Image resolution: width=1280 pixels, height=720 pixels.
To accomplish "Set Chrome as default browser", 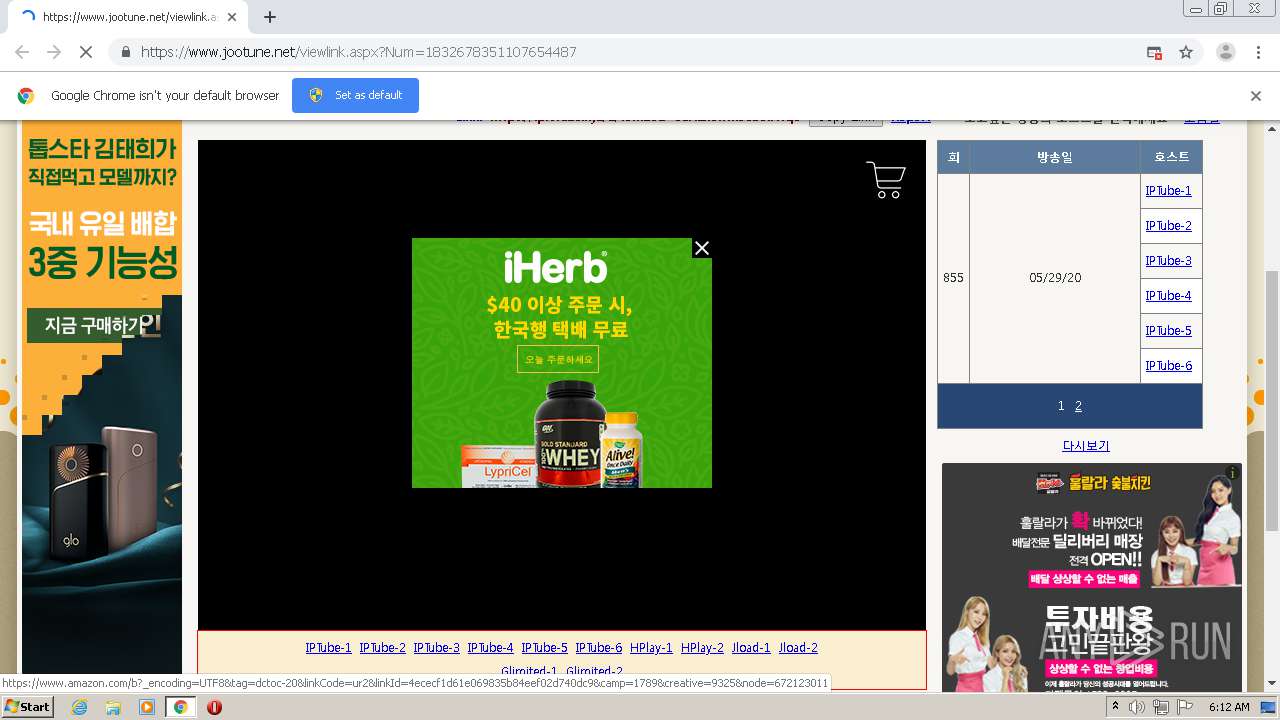I will [x=355, y=95].
